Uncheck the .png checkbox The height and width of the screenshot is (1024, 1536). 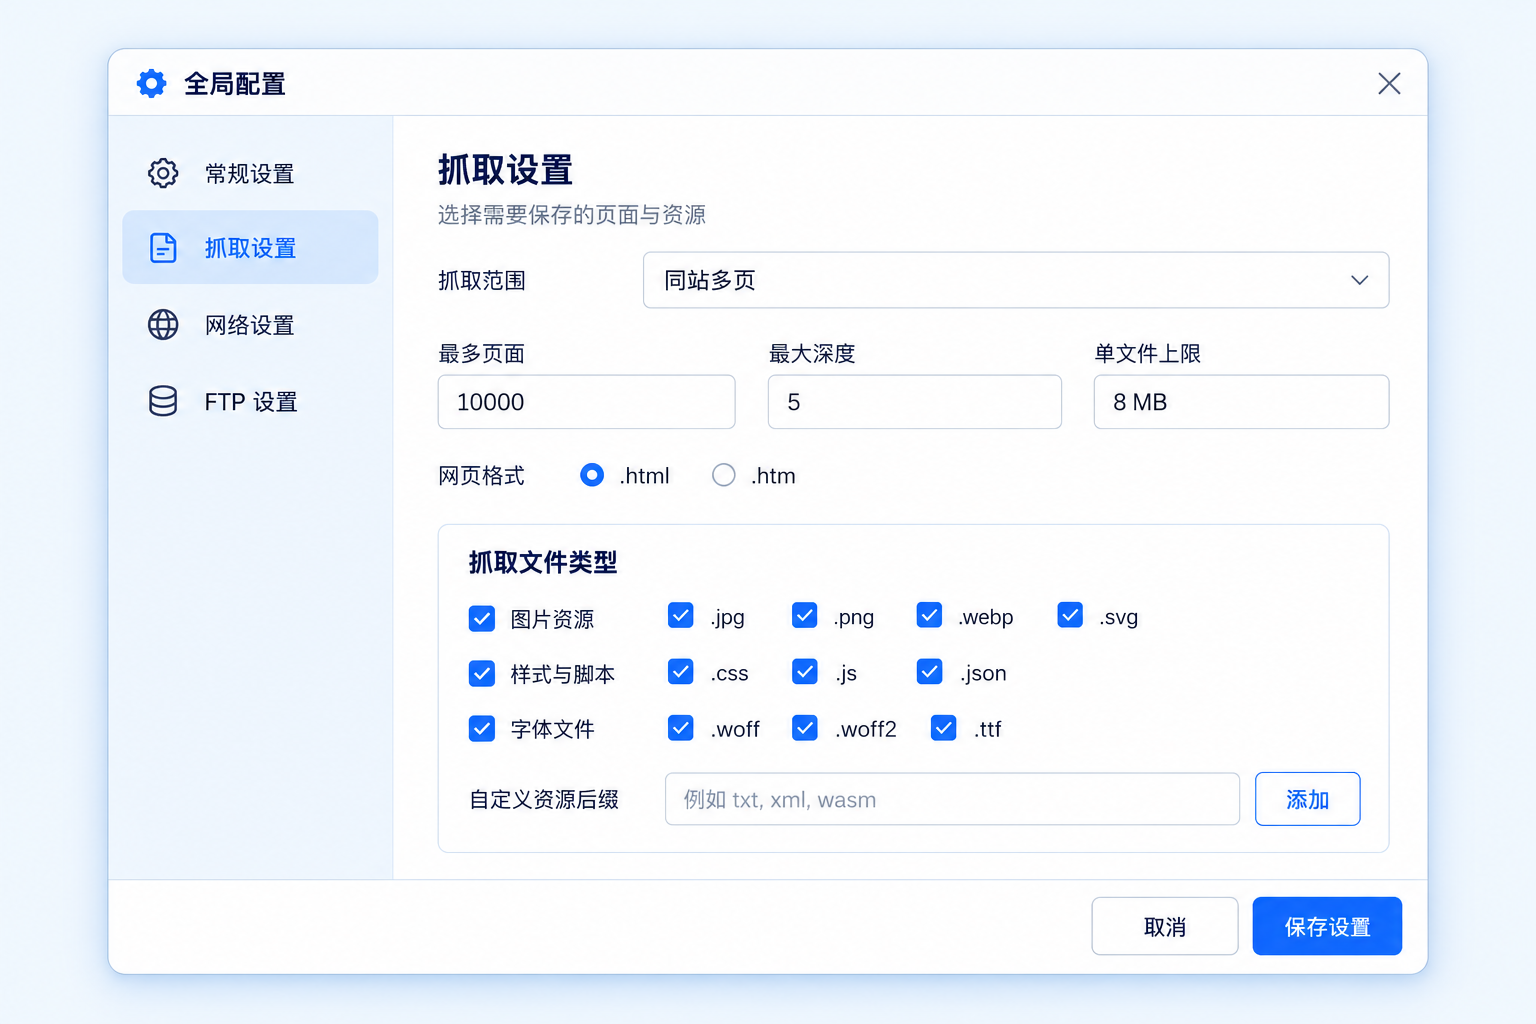coord(805,615)
